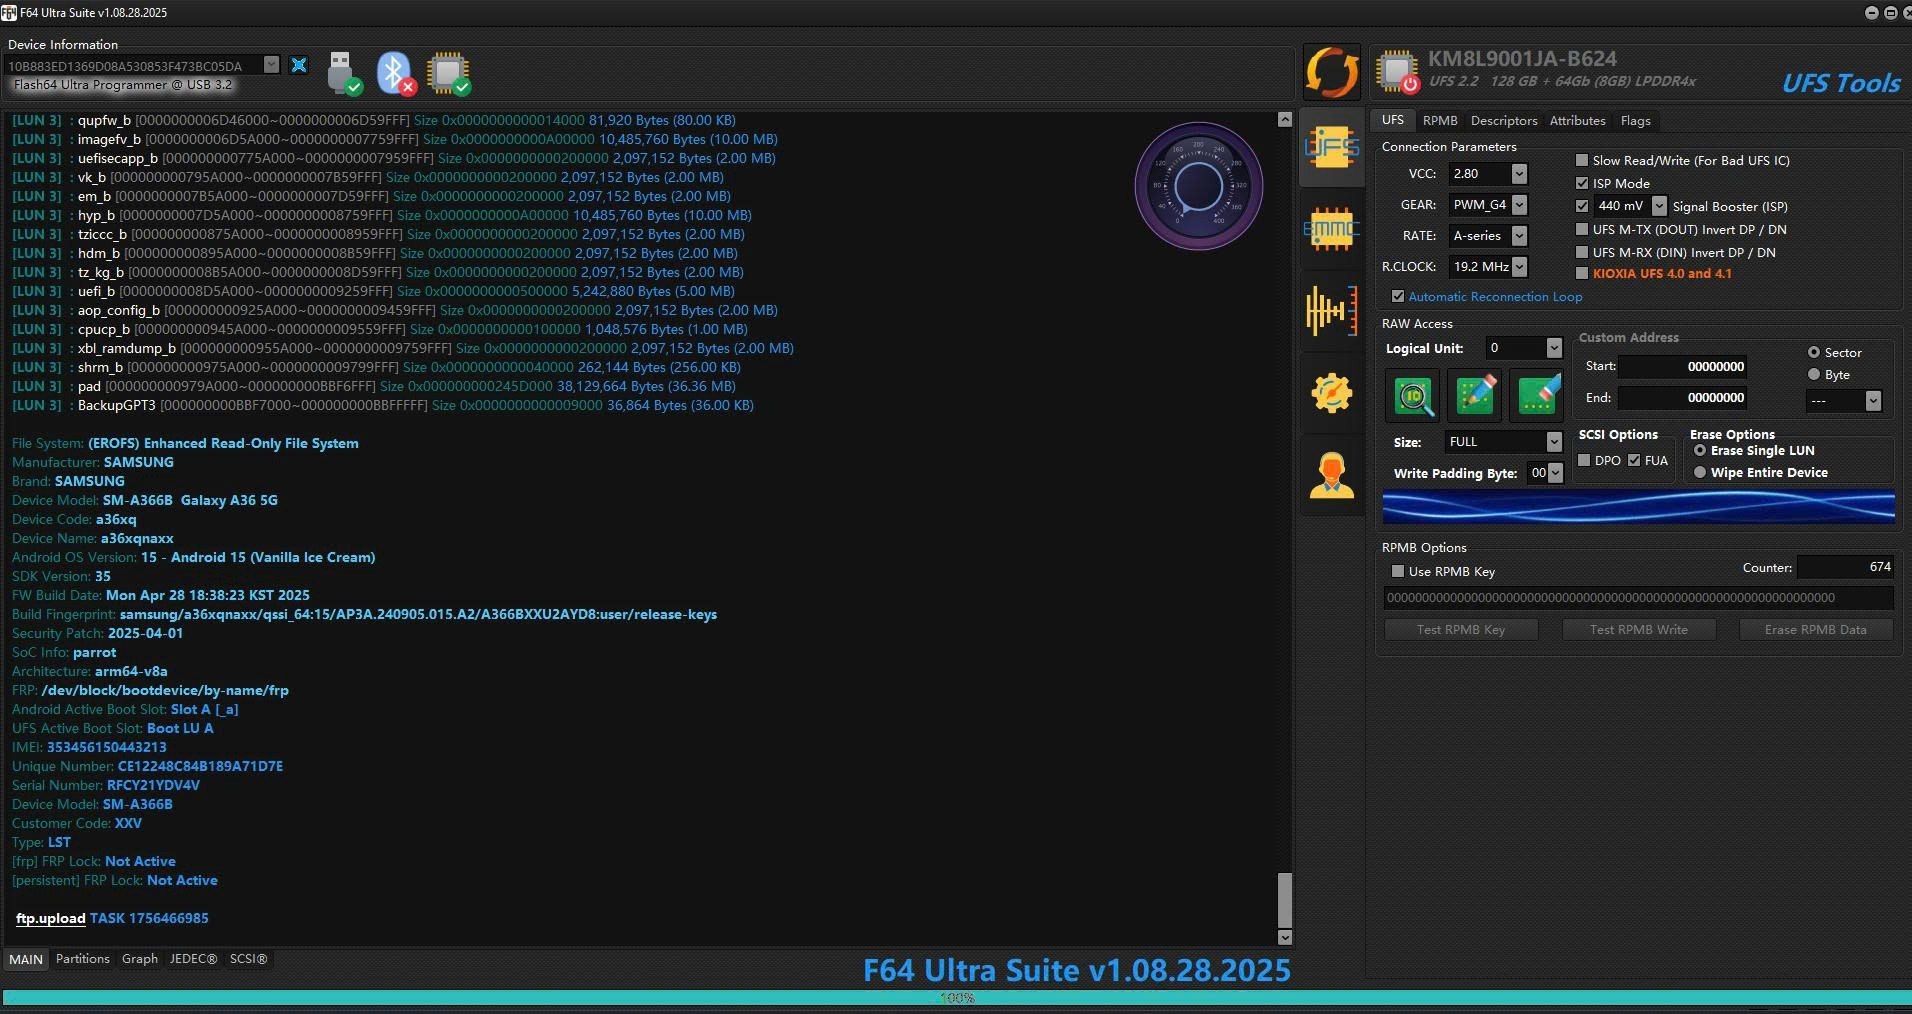The image size is (1912, 1014).
Task: Open the signal waveform tool in sidebar
Action: pyautogui.click(x=1331, y=310)
